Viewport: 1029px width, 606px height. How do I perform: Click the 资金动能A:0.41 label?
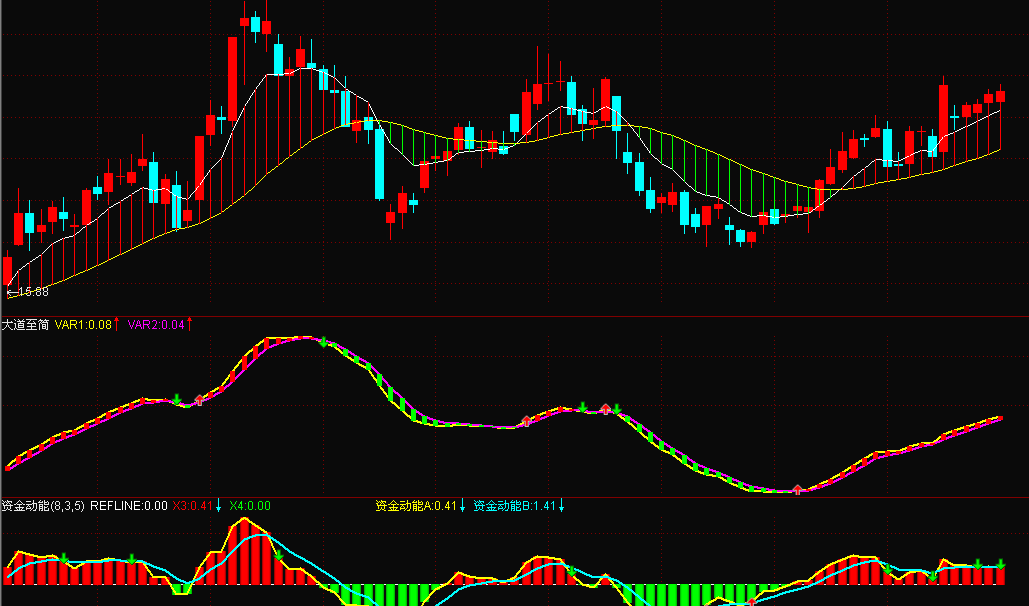pos(416,506)
